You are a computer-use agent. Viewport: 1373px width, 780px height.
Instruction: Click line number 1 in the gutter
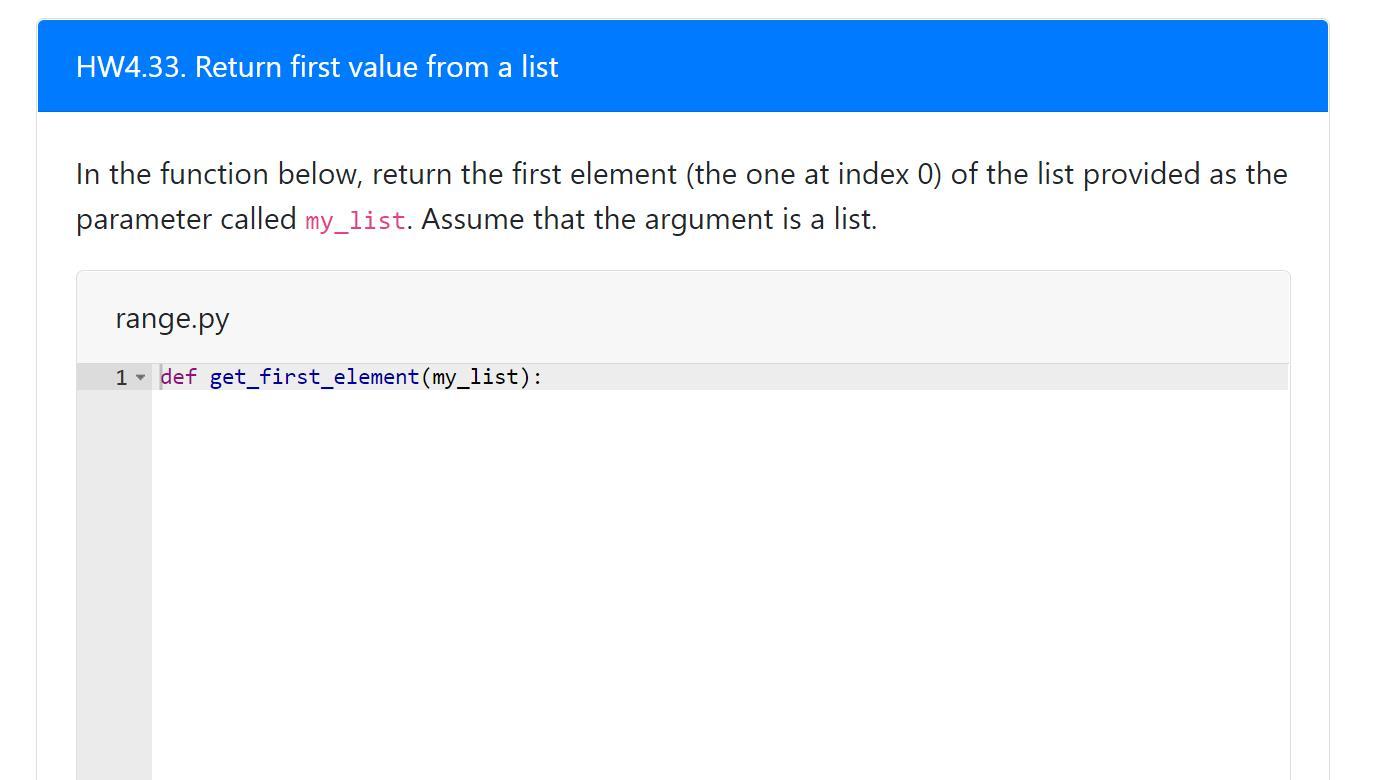121,377
